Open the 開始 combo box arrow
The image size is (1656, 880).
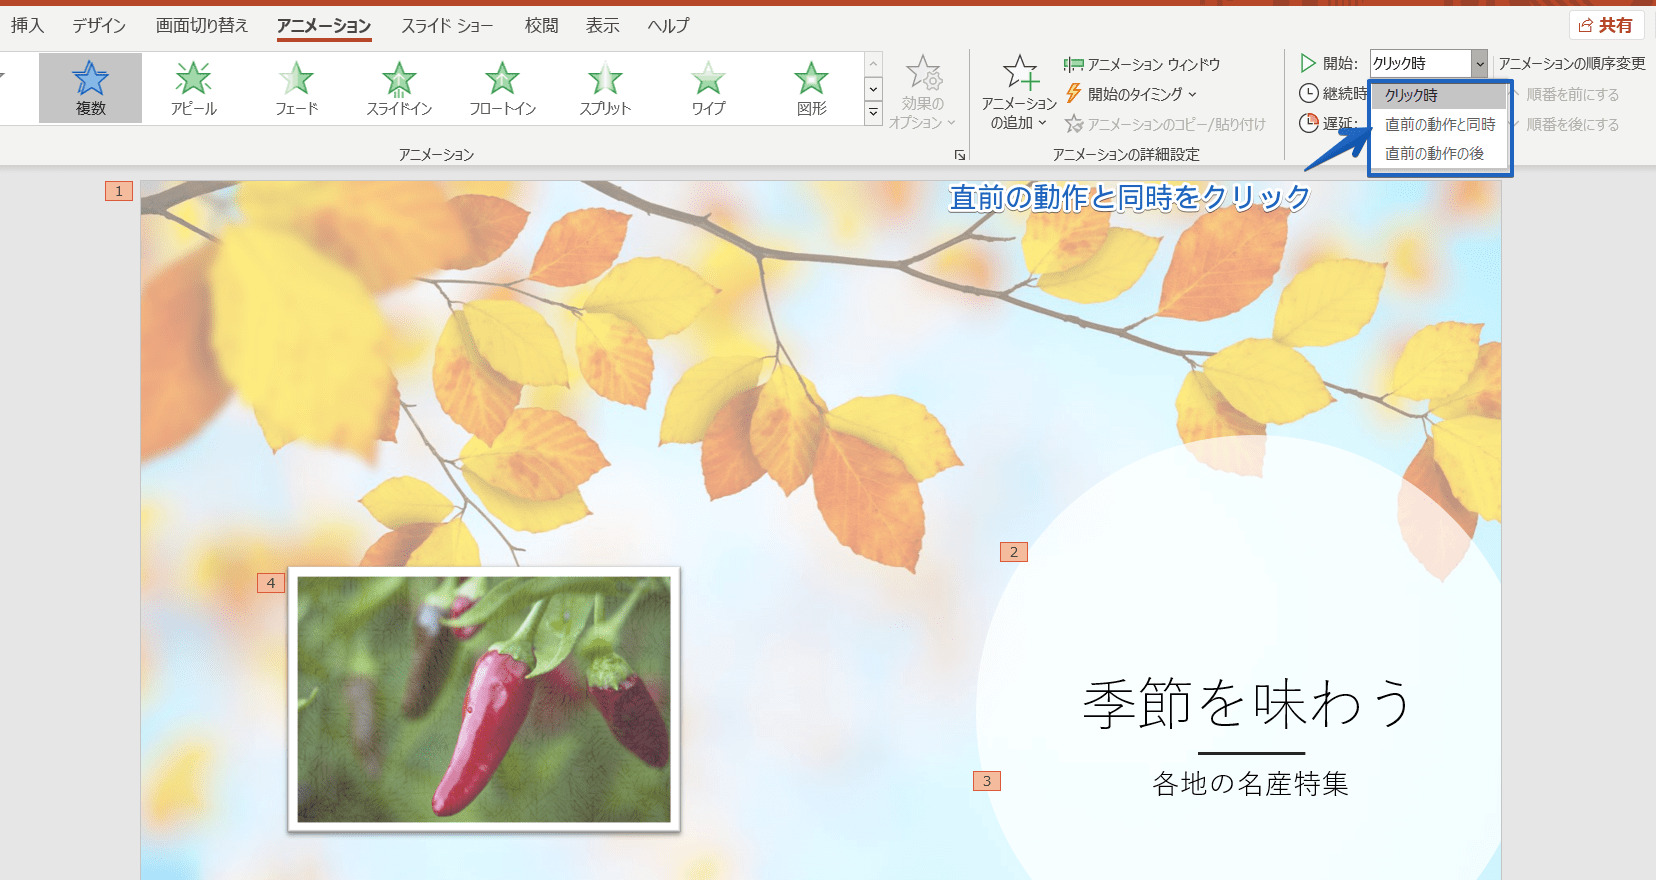(1479, 63)
